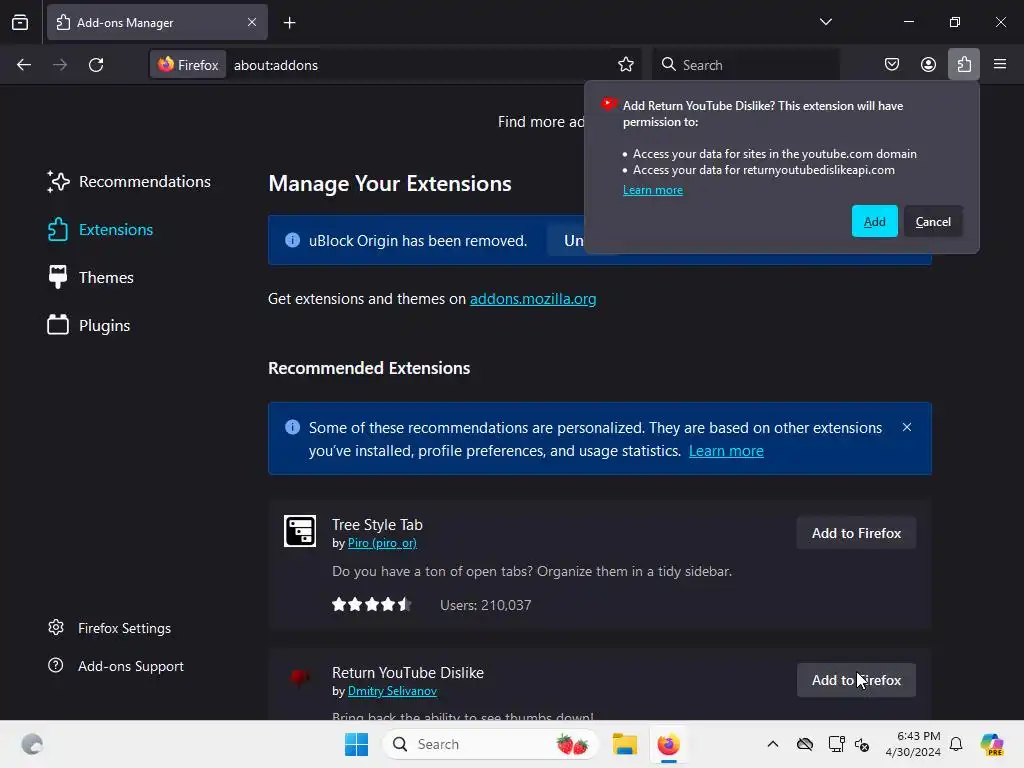Click the Windows taskbar Search box
This screenshot has height=768, width=1024.
click(x=490, y=744)
